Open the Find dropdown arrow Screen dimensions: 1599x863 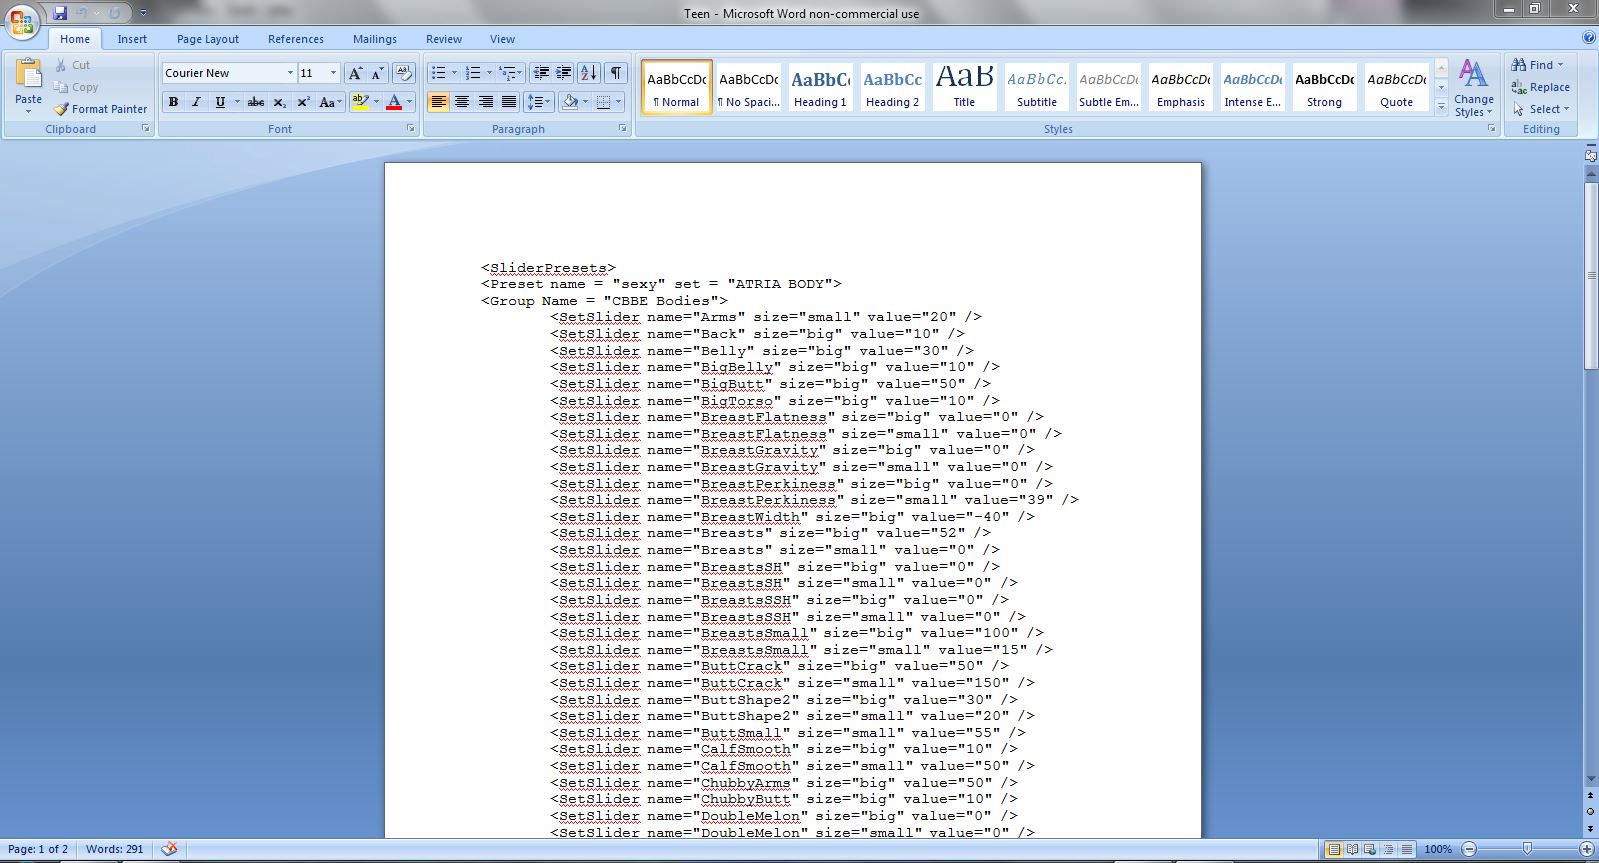tap(1560, 65)
